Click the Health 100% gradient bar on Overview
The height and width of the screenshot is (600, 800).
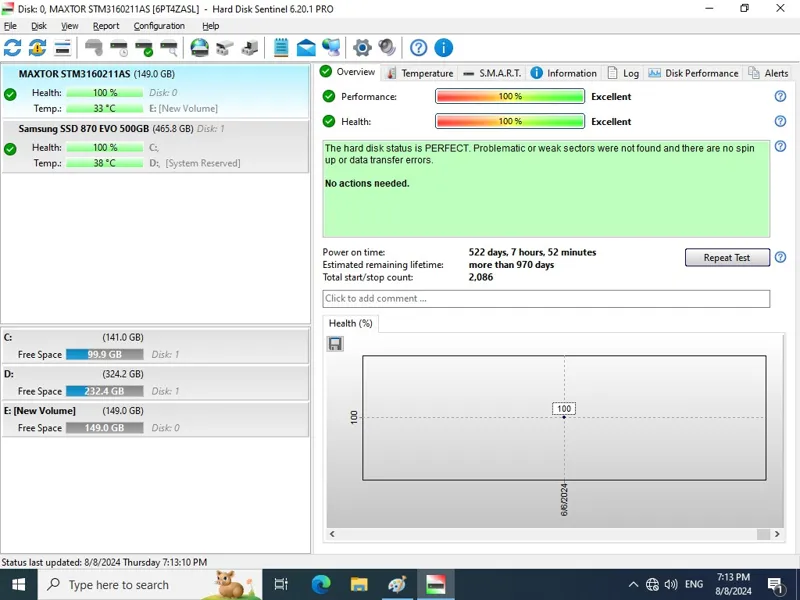(x=510, y=121)
